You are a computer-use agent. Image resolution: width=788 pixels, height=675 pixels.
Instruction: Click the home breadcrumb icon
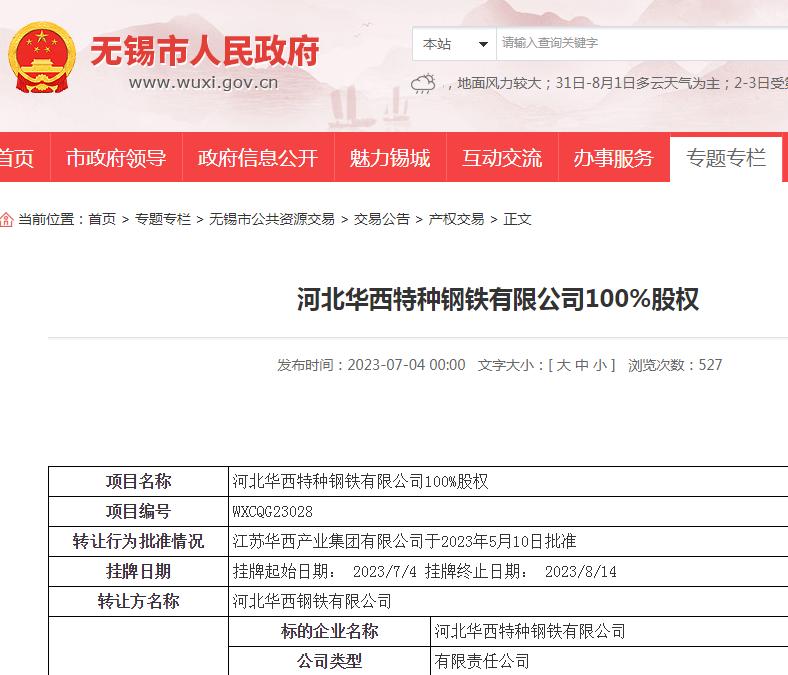(x=7, y=219)
